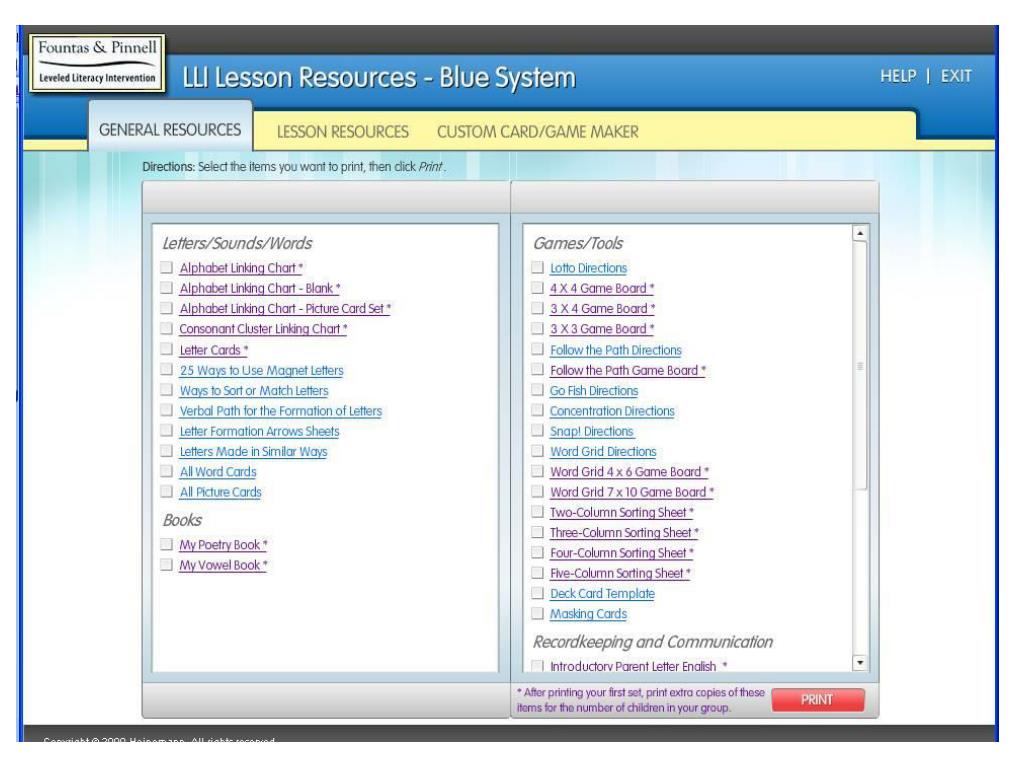The image size is (1024, 768).
Task: Tick the All Picture Cards checkbox
Action: [x=167, y=491]
